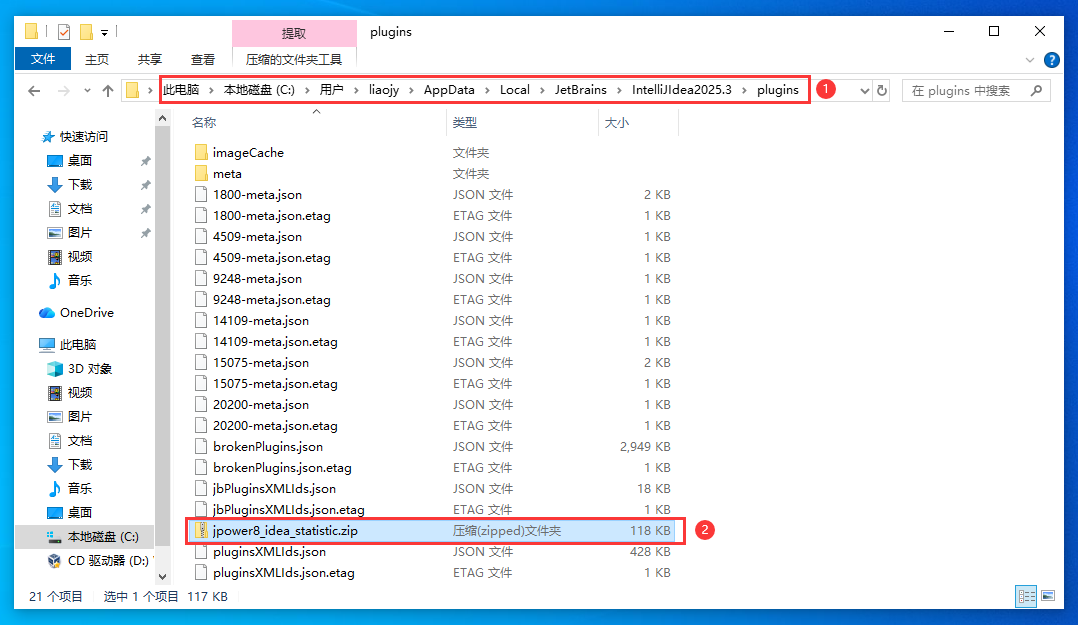Select OneDrive in navigation pane
The image size is (1078, 625).
[x=86, y=313]
